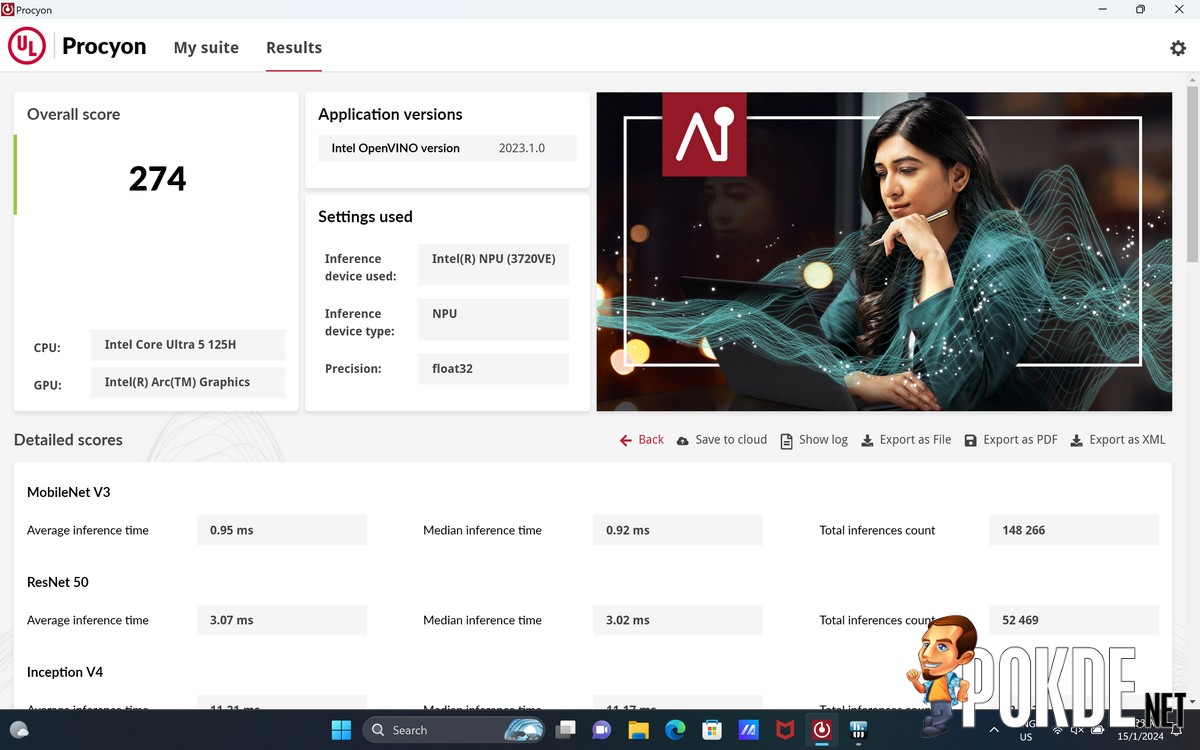Open Task View on the taskbar

pos(567,730)
